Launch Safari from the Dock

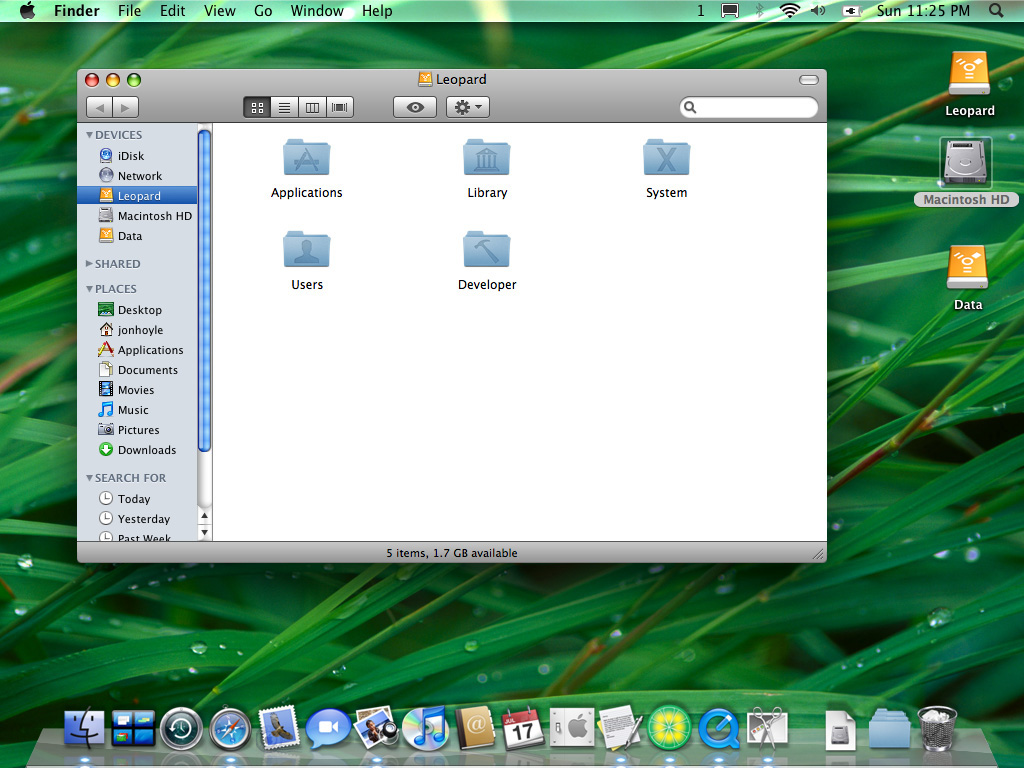(x=230, y=728)
